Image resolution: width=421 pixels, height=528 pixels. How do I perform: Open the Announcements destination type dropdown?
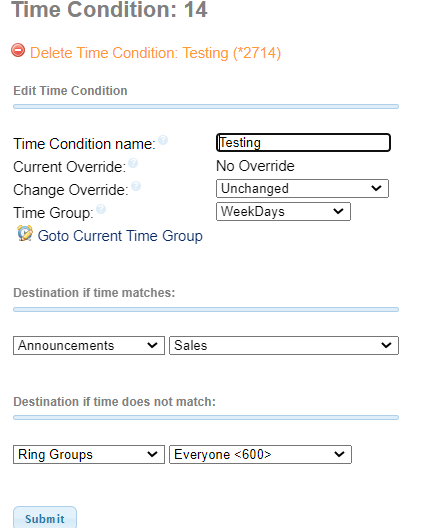(89, 345)
